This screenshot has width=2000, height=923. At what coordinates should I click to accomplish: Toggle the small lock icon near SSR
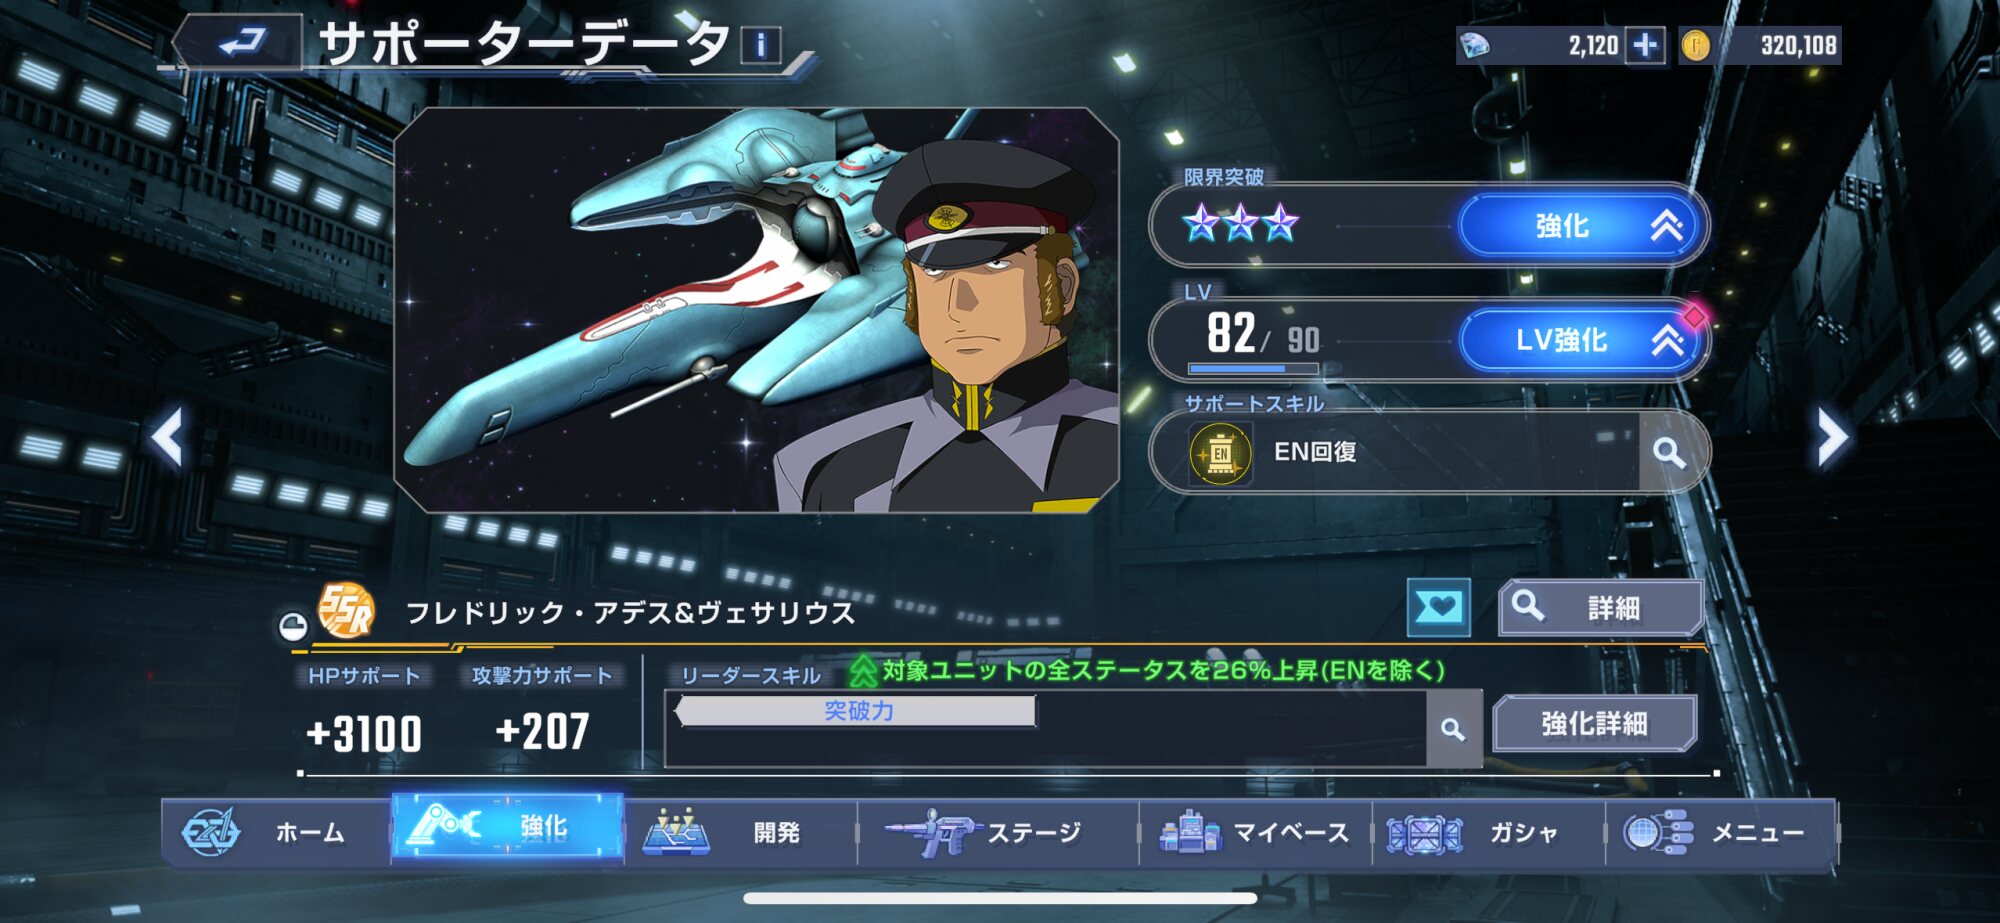pos(293,627)
